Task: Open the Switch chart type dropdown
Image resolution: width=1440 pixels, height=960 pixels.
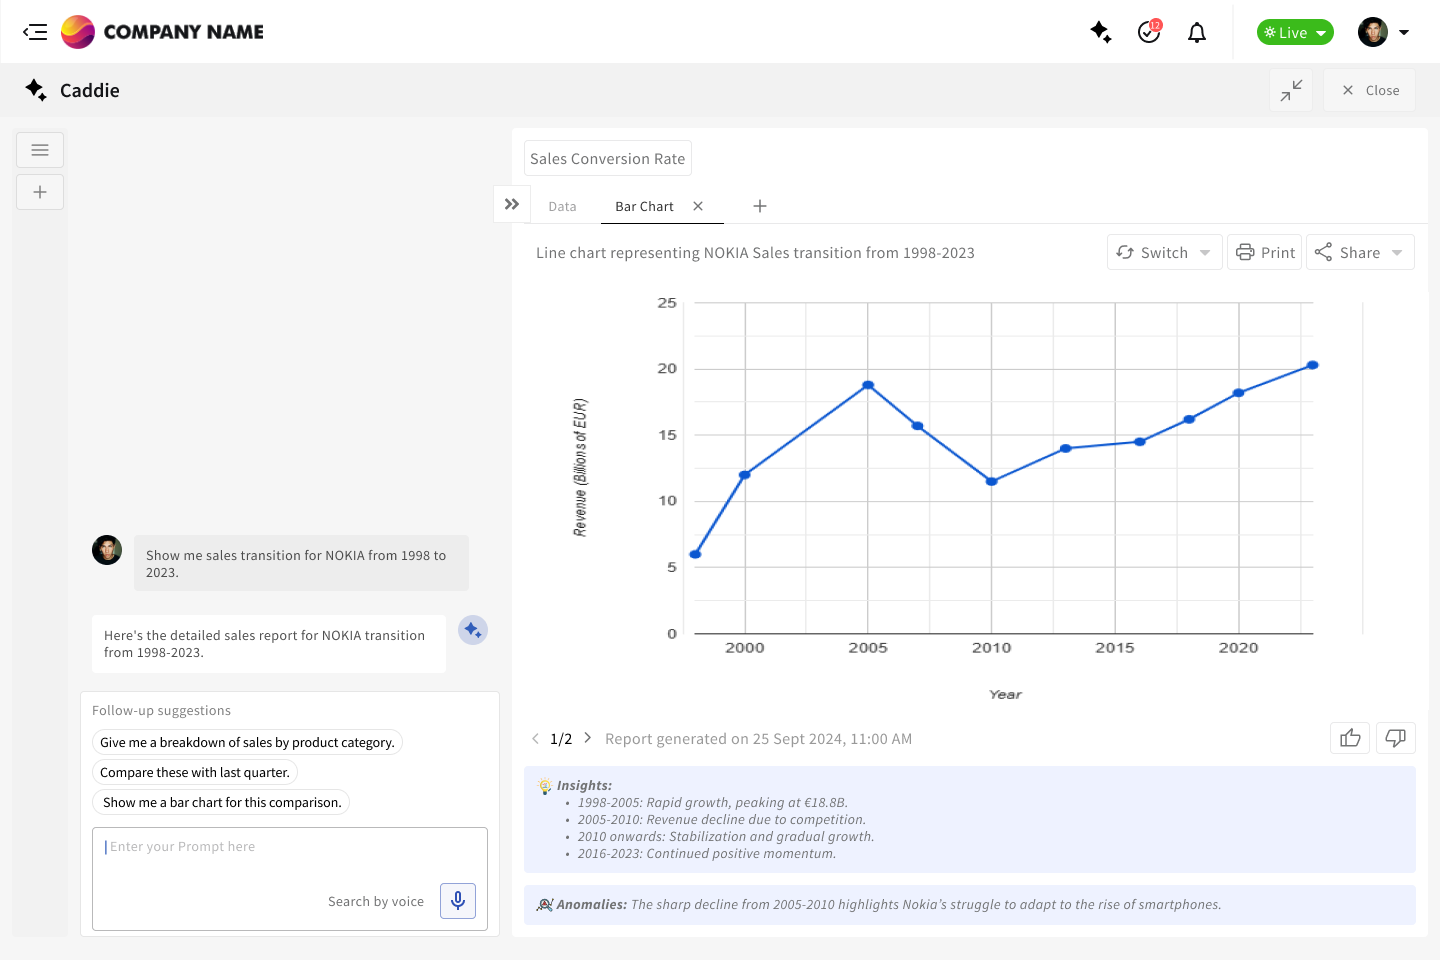Action: coord(1164,252)
